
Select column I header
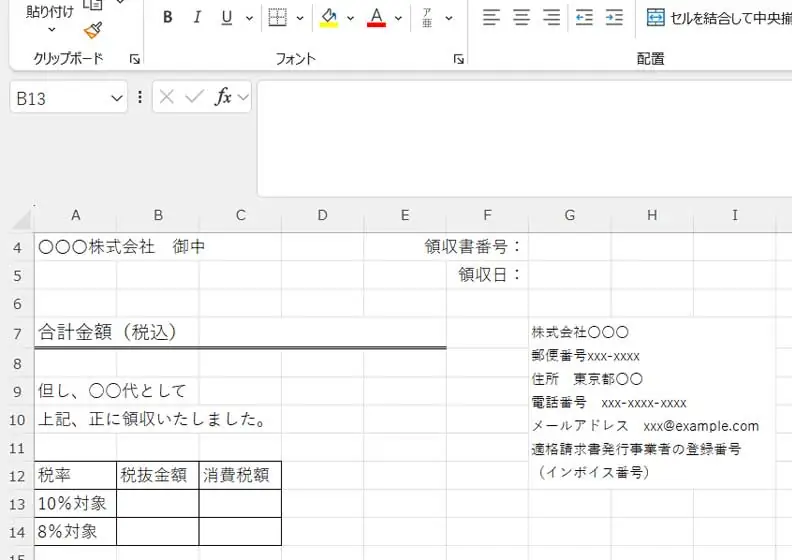coord(734,215)
